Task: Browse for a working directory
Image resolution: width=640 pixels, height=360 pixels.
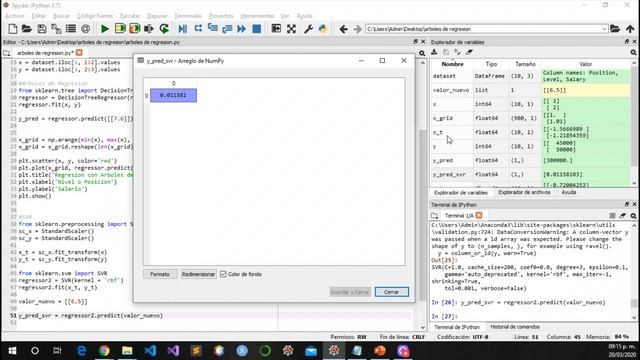Action: tap(615, 29)
